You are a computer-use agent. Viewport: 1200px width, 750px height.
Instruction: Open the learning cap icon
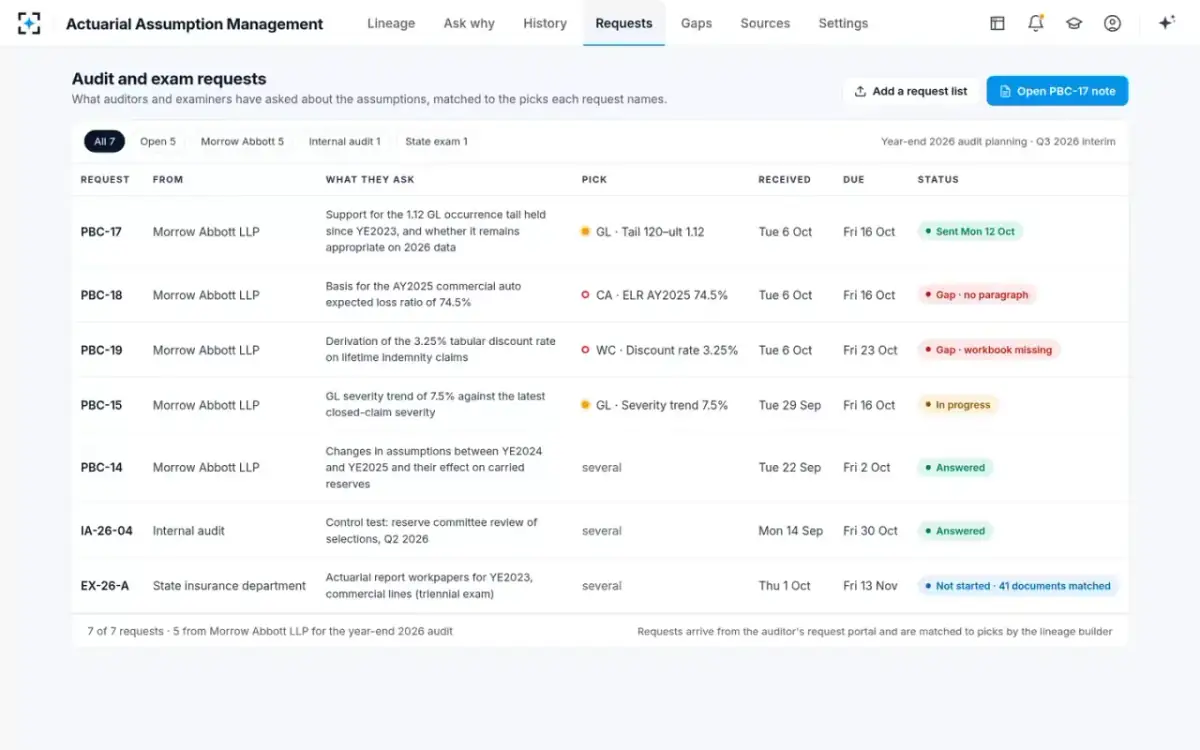(x=1074, y=23)
